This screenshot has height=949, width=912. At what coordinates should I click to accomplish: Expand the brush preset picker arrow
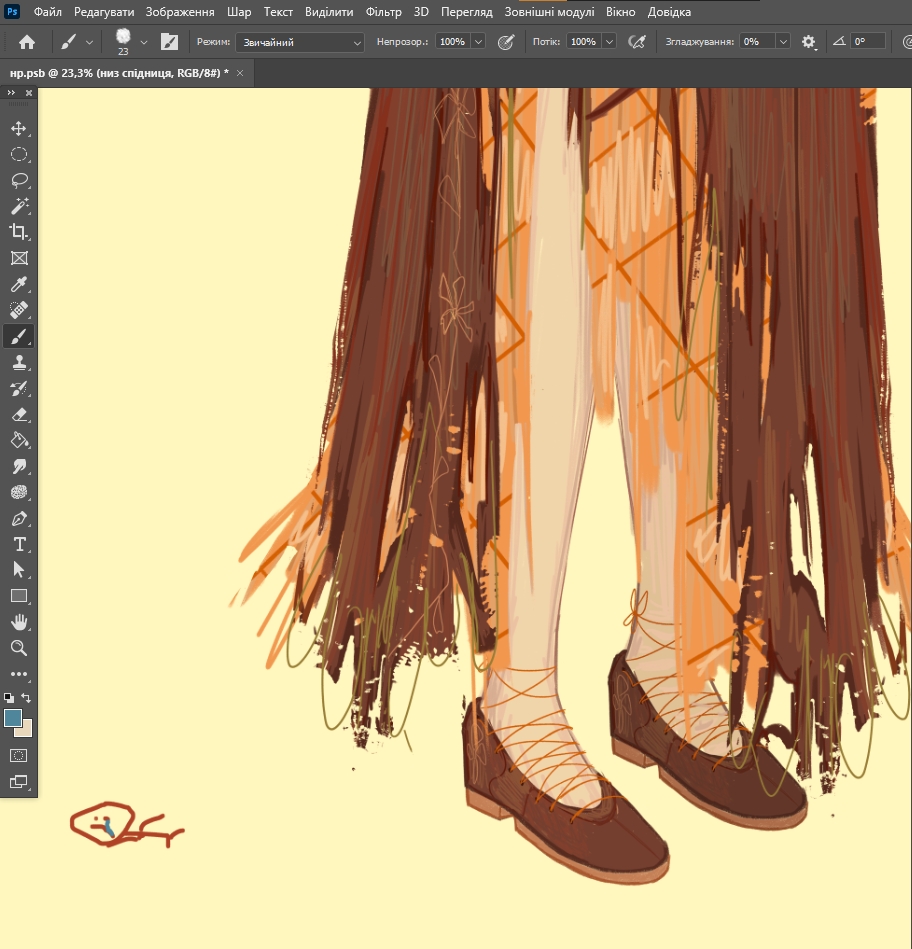(144, 42)
